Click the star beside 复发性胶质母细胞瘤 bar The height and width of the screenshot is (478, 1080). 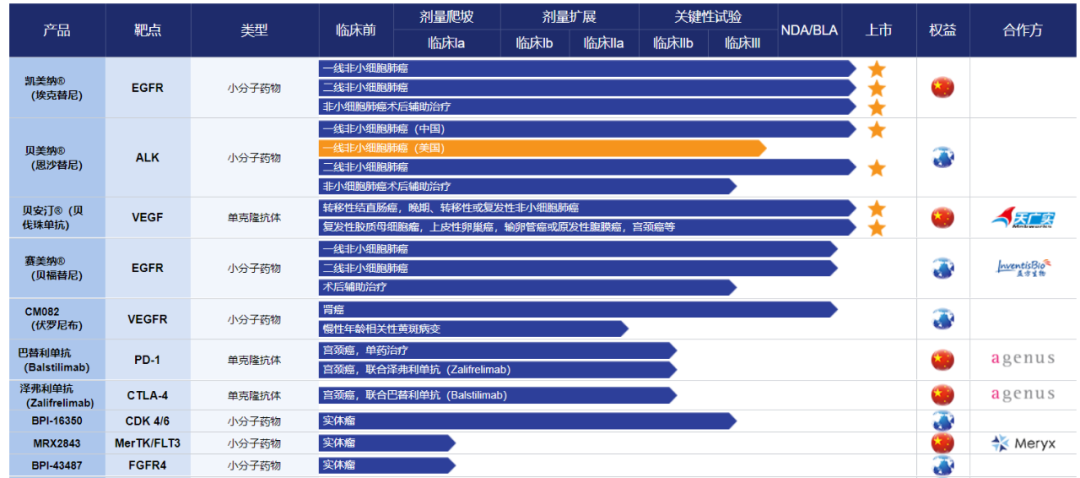tap(876, 227)
